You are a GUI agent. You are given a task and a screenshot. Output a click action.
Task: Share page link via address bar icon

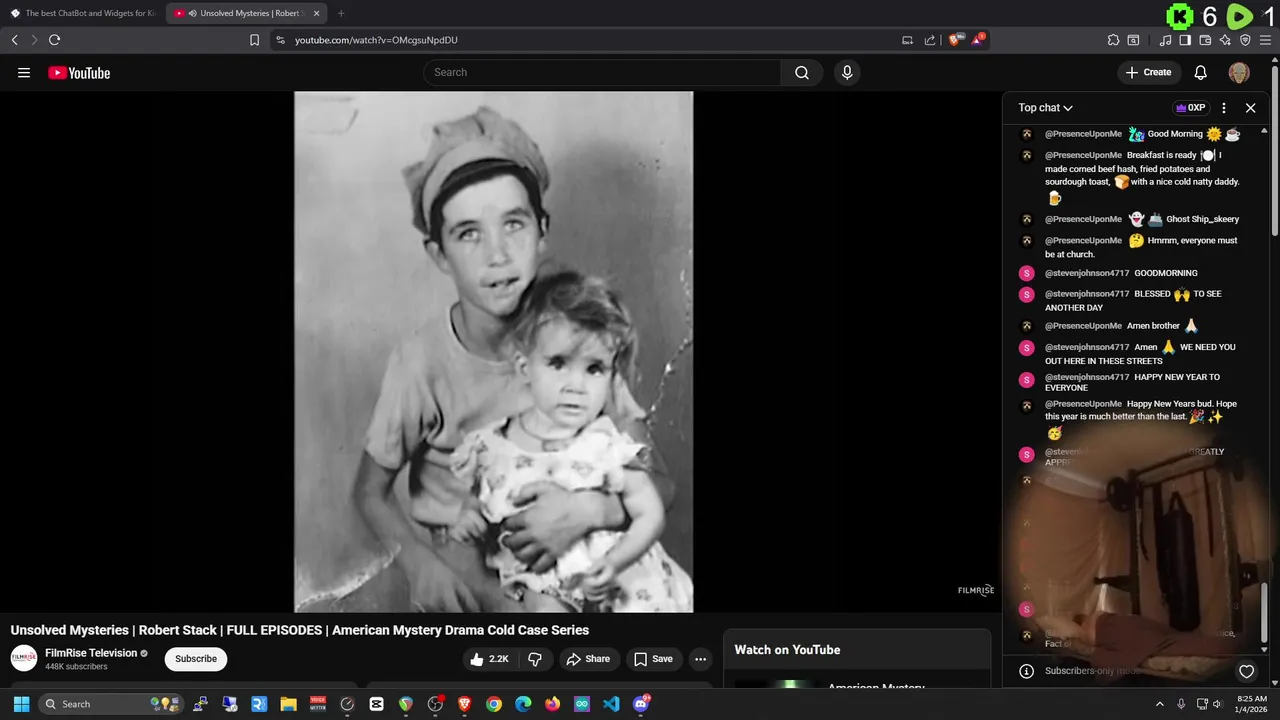tap(930, 40)
